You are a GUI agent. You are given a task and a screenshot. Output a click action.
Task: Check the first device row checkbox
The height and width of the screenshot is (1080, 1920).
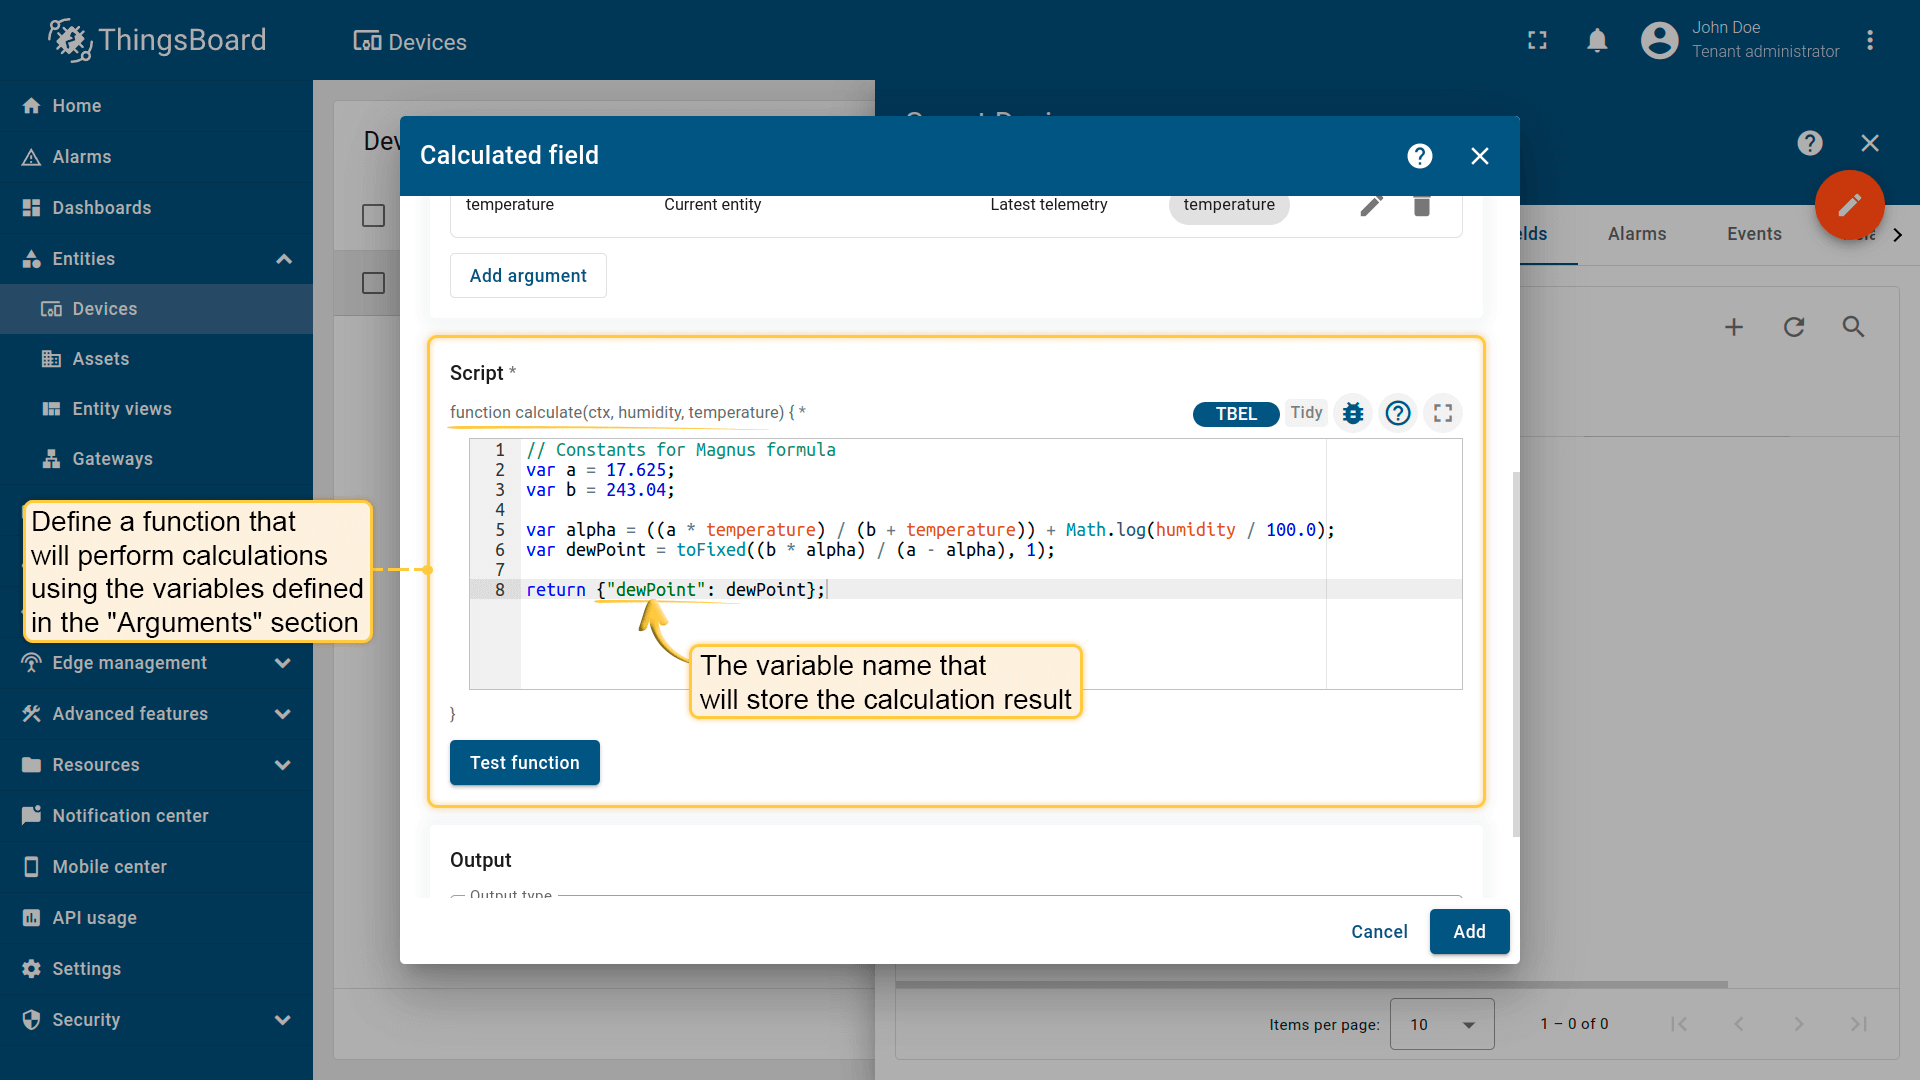tap(373, 283)
